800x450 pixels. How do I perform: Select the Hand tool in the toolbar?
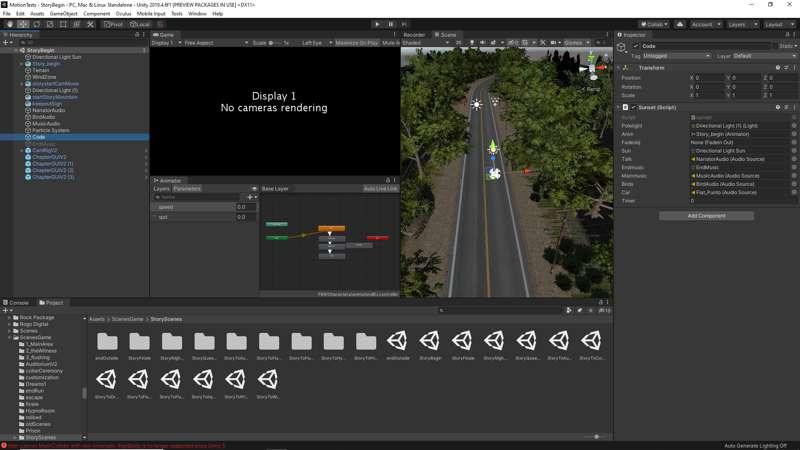(x=10, y=24)
